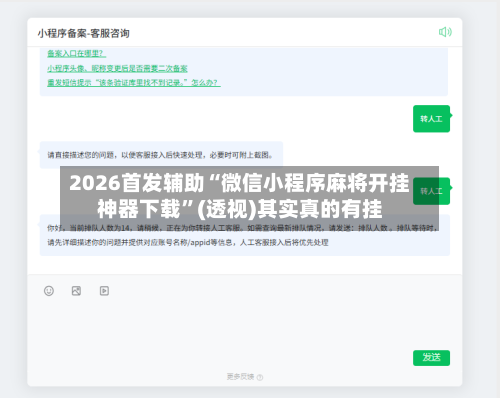This screenshot has height=398, width=500.
Task: Click the line 请先详细描述你的问题 appid等信息
Action: click(188, 242)
